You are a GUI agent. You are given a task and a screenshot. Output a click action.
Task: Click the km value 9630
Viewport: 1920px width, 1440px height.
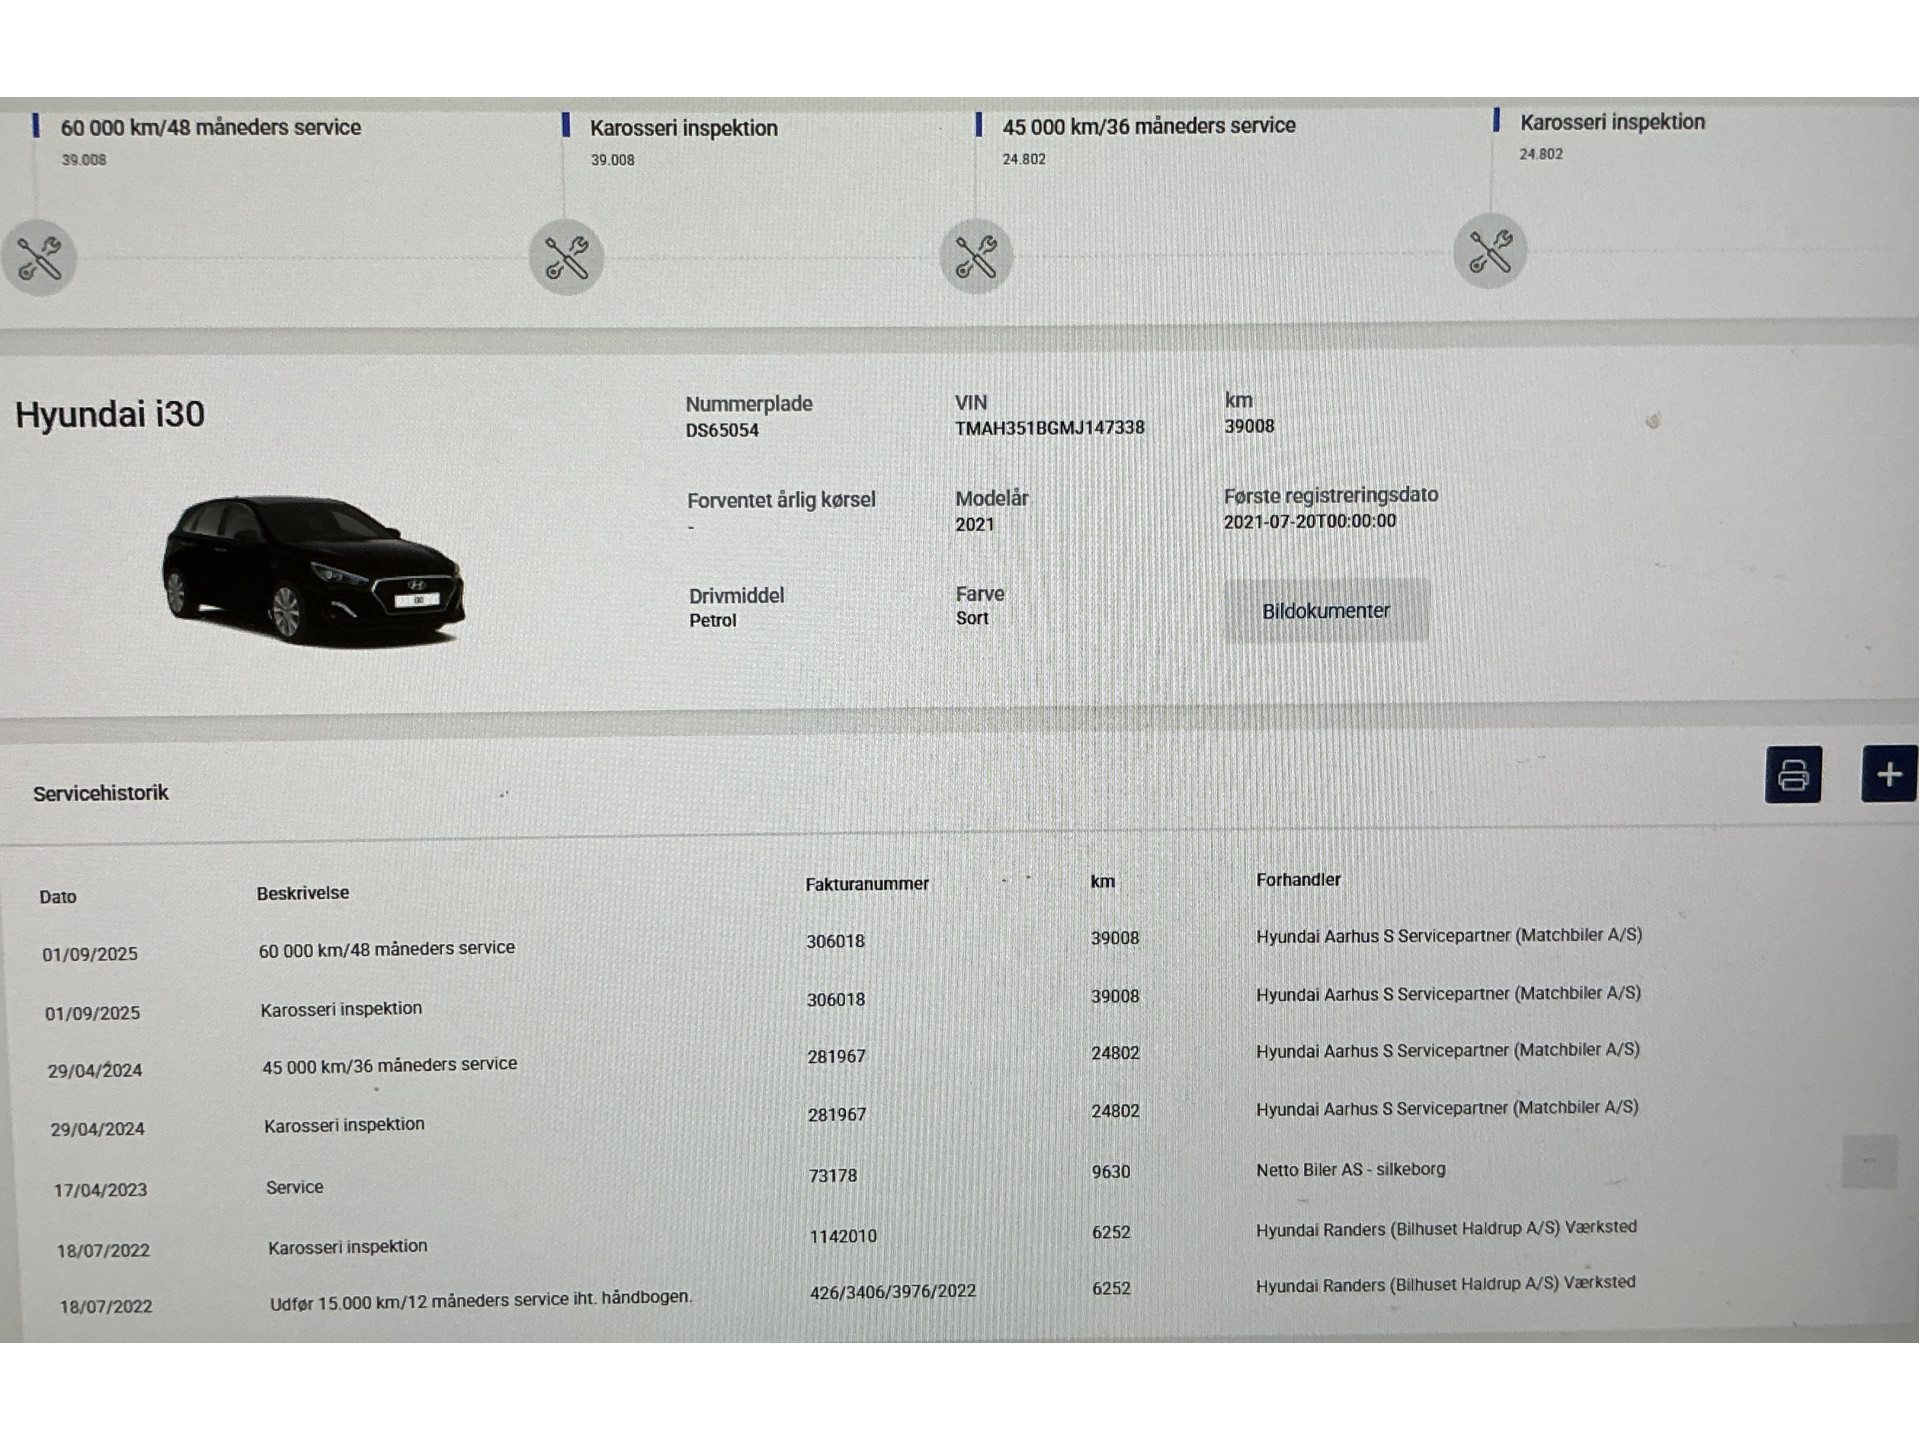point(1111,1171)
